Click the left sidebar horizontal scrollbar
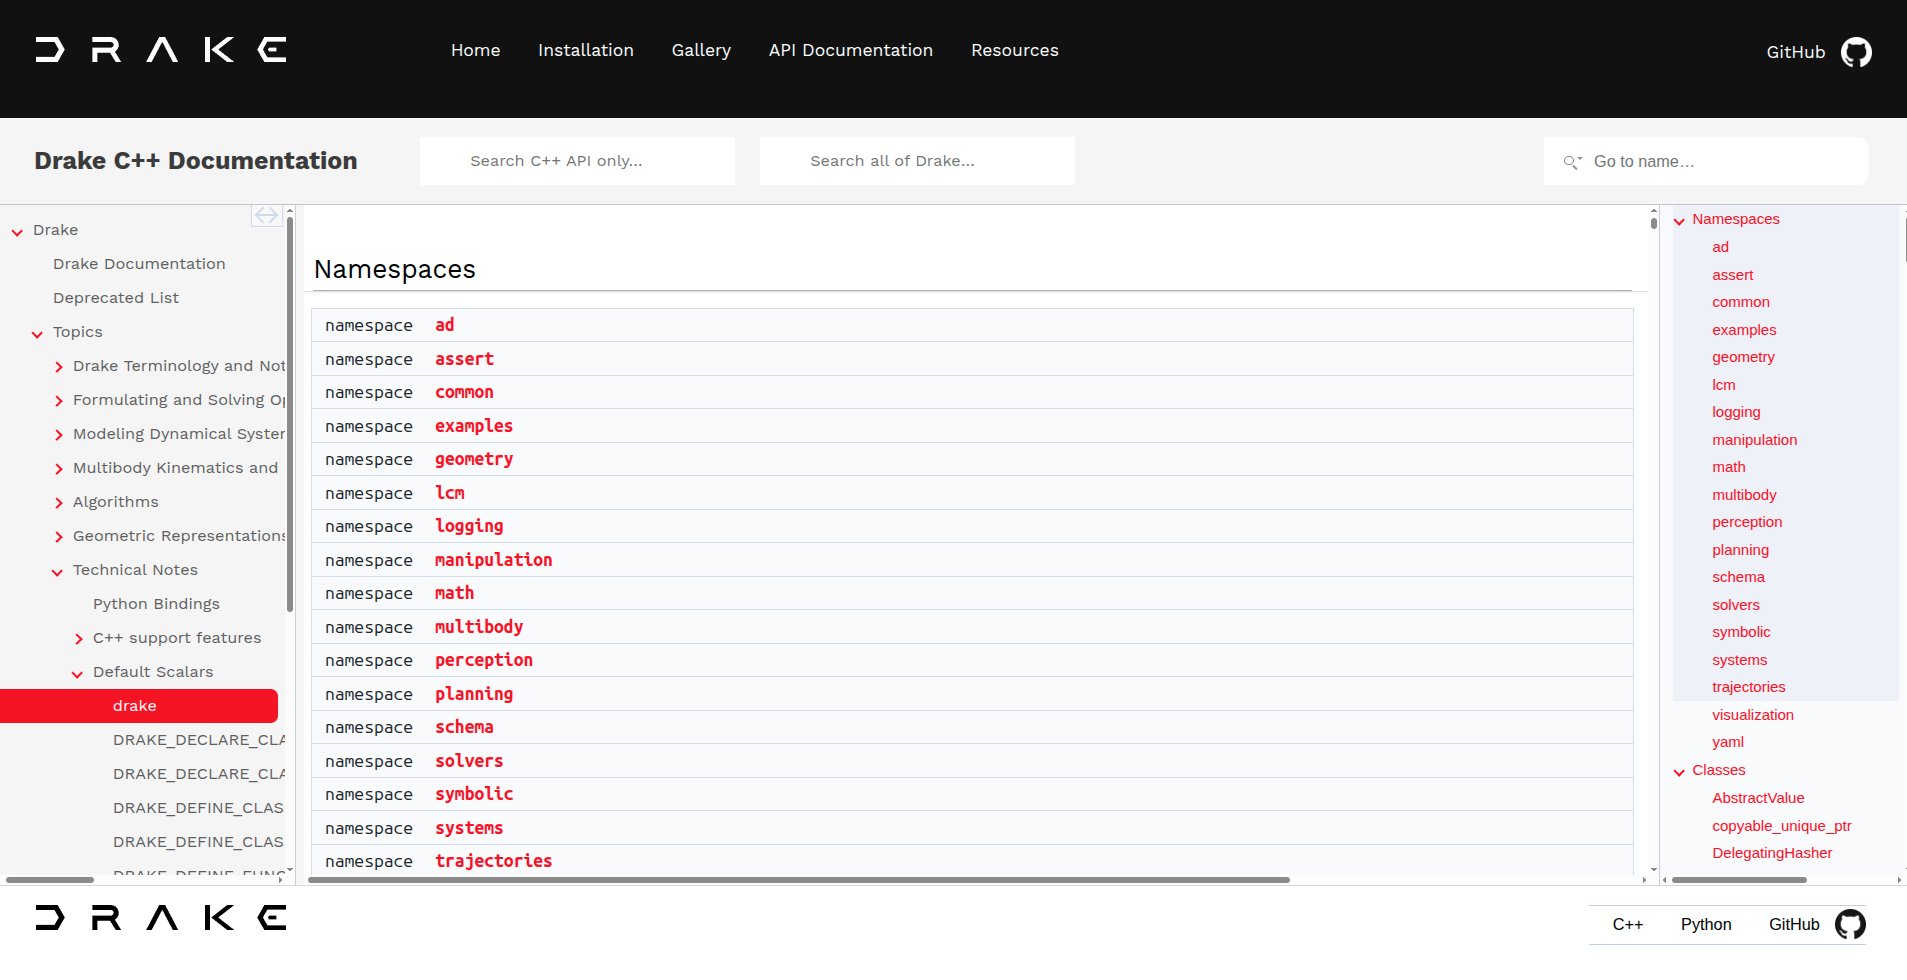1907x980 pixels. (x=50, y=880)
